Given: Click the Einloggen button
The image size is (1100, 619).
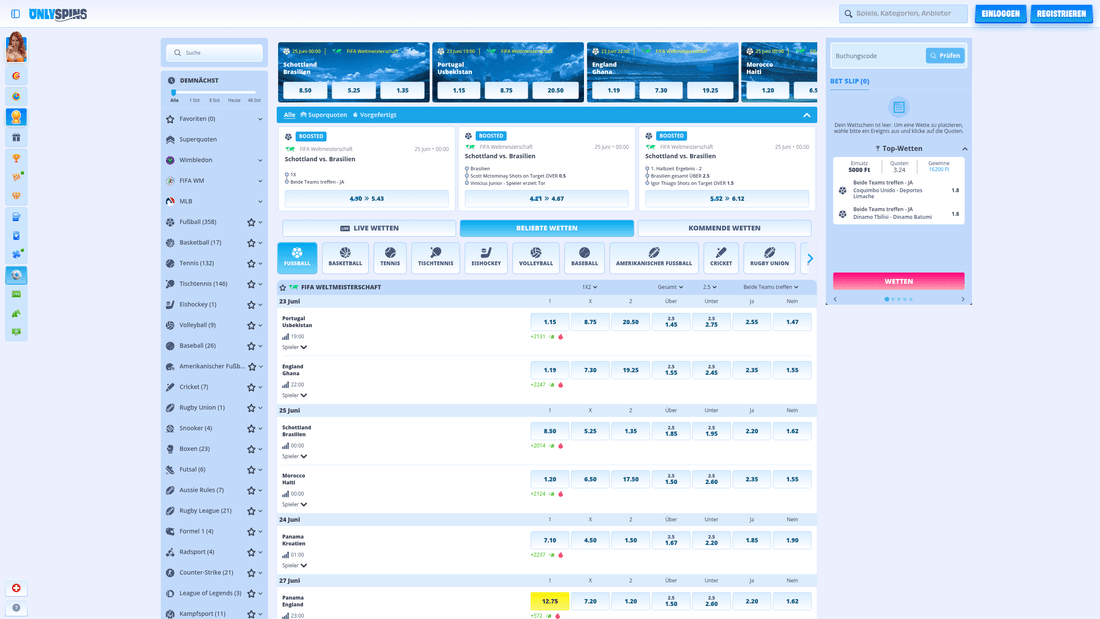Looking at the screenshot, I should pos(1000,14).
